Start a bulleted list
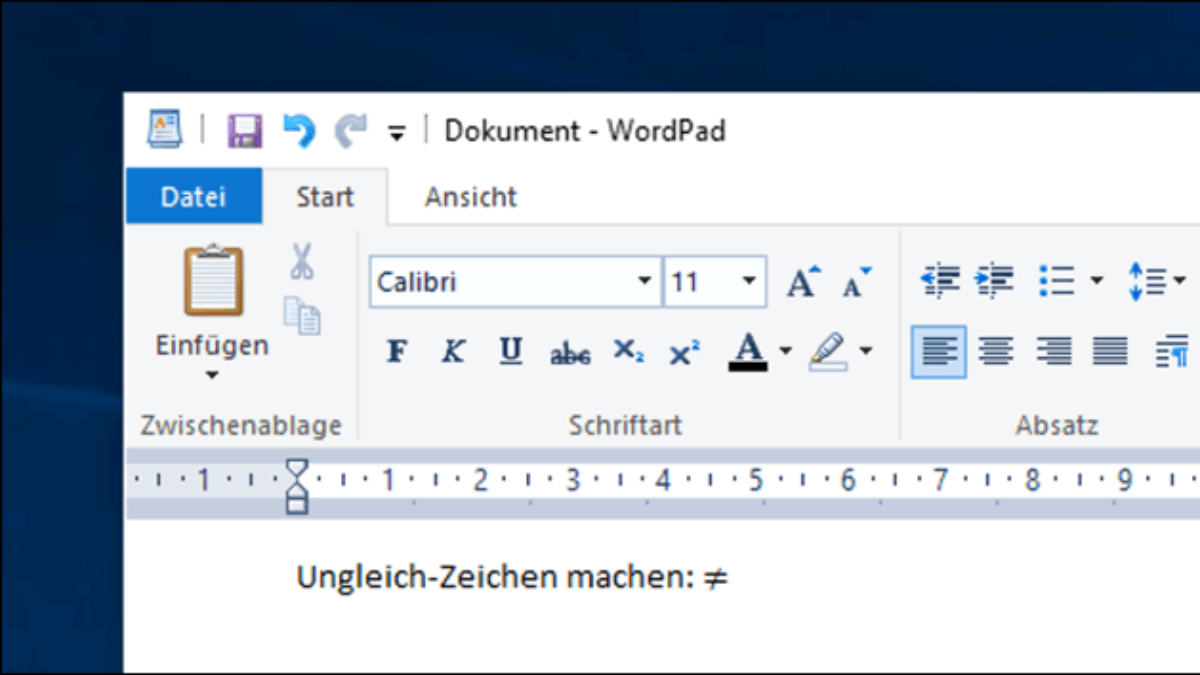 pyautogui.click(x=1056, y=281)
